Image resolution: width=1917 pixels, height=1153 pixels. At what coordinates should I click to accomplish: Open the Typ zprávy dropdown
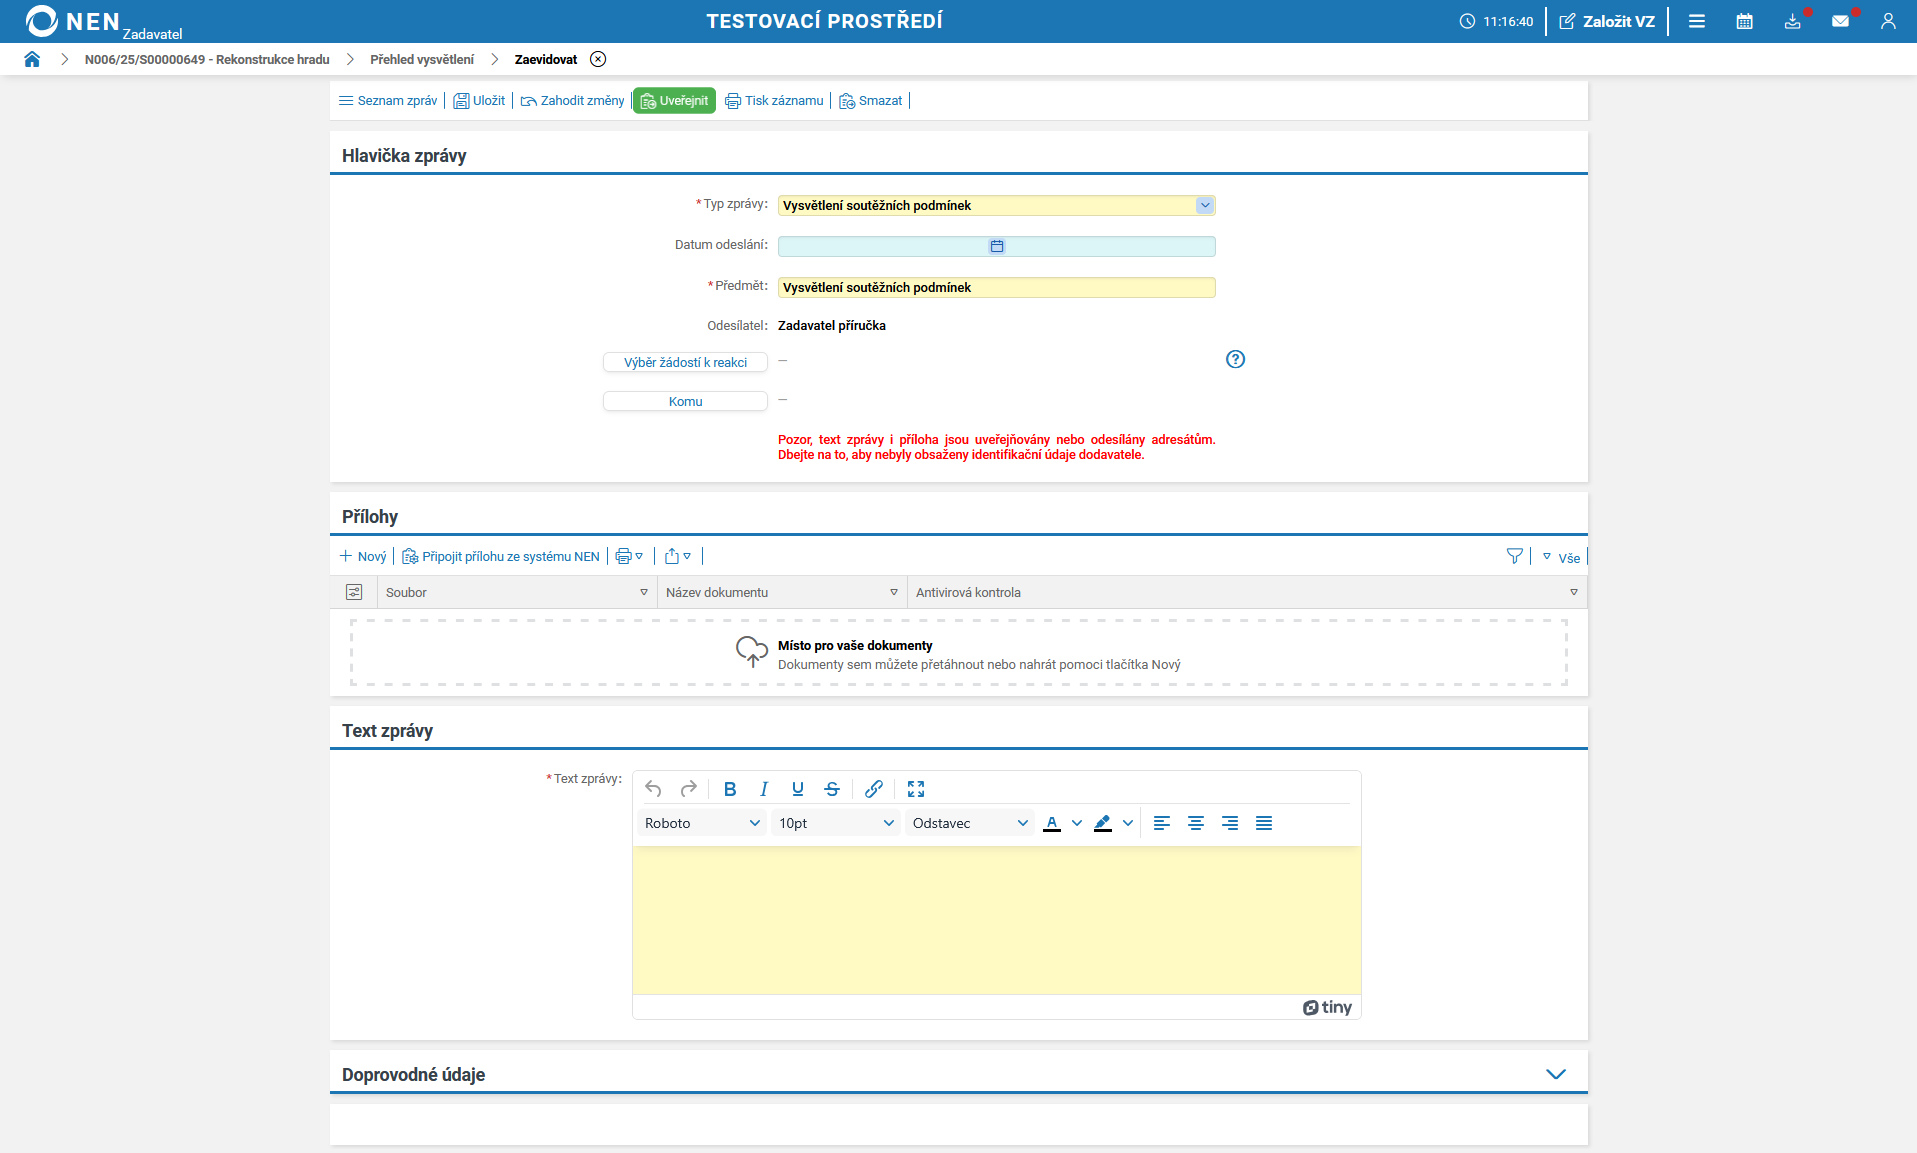[1204, 205]
